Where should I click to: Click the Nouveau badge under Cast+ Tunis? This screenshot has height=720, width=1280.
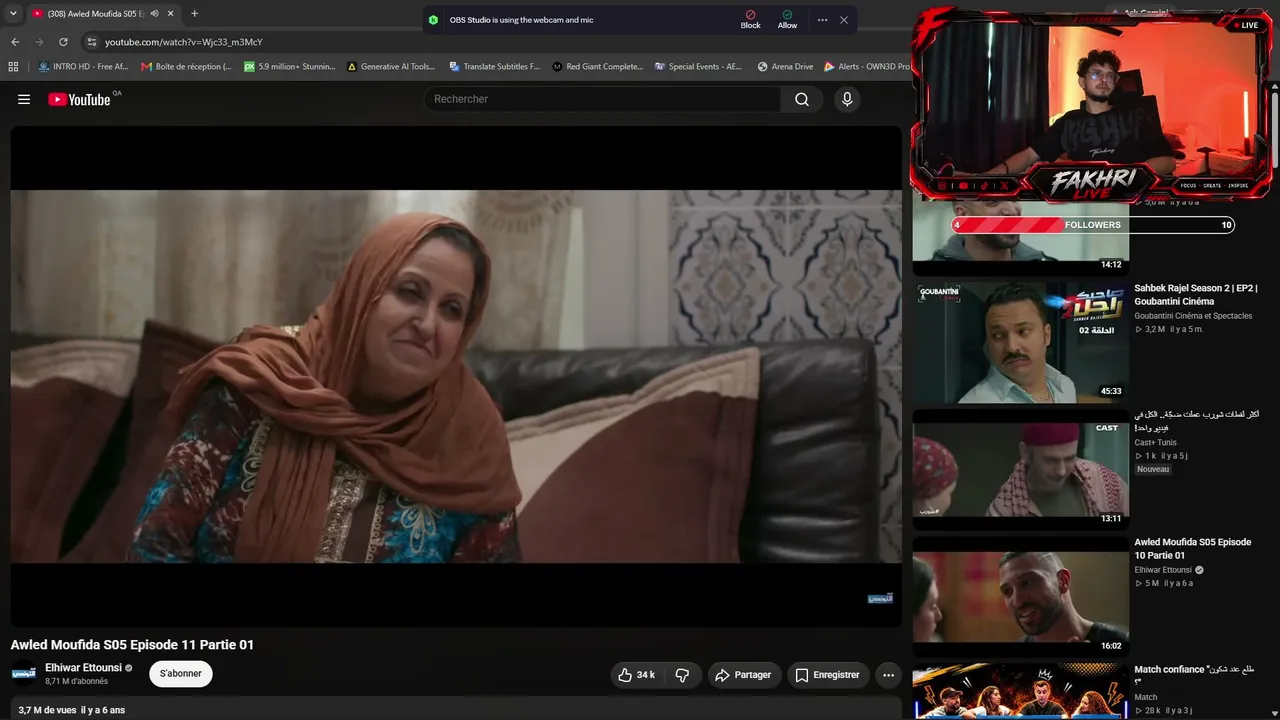(1152, 469)
